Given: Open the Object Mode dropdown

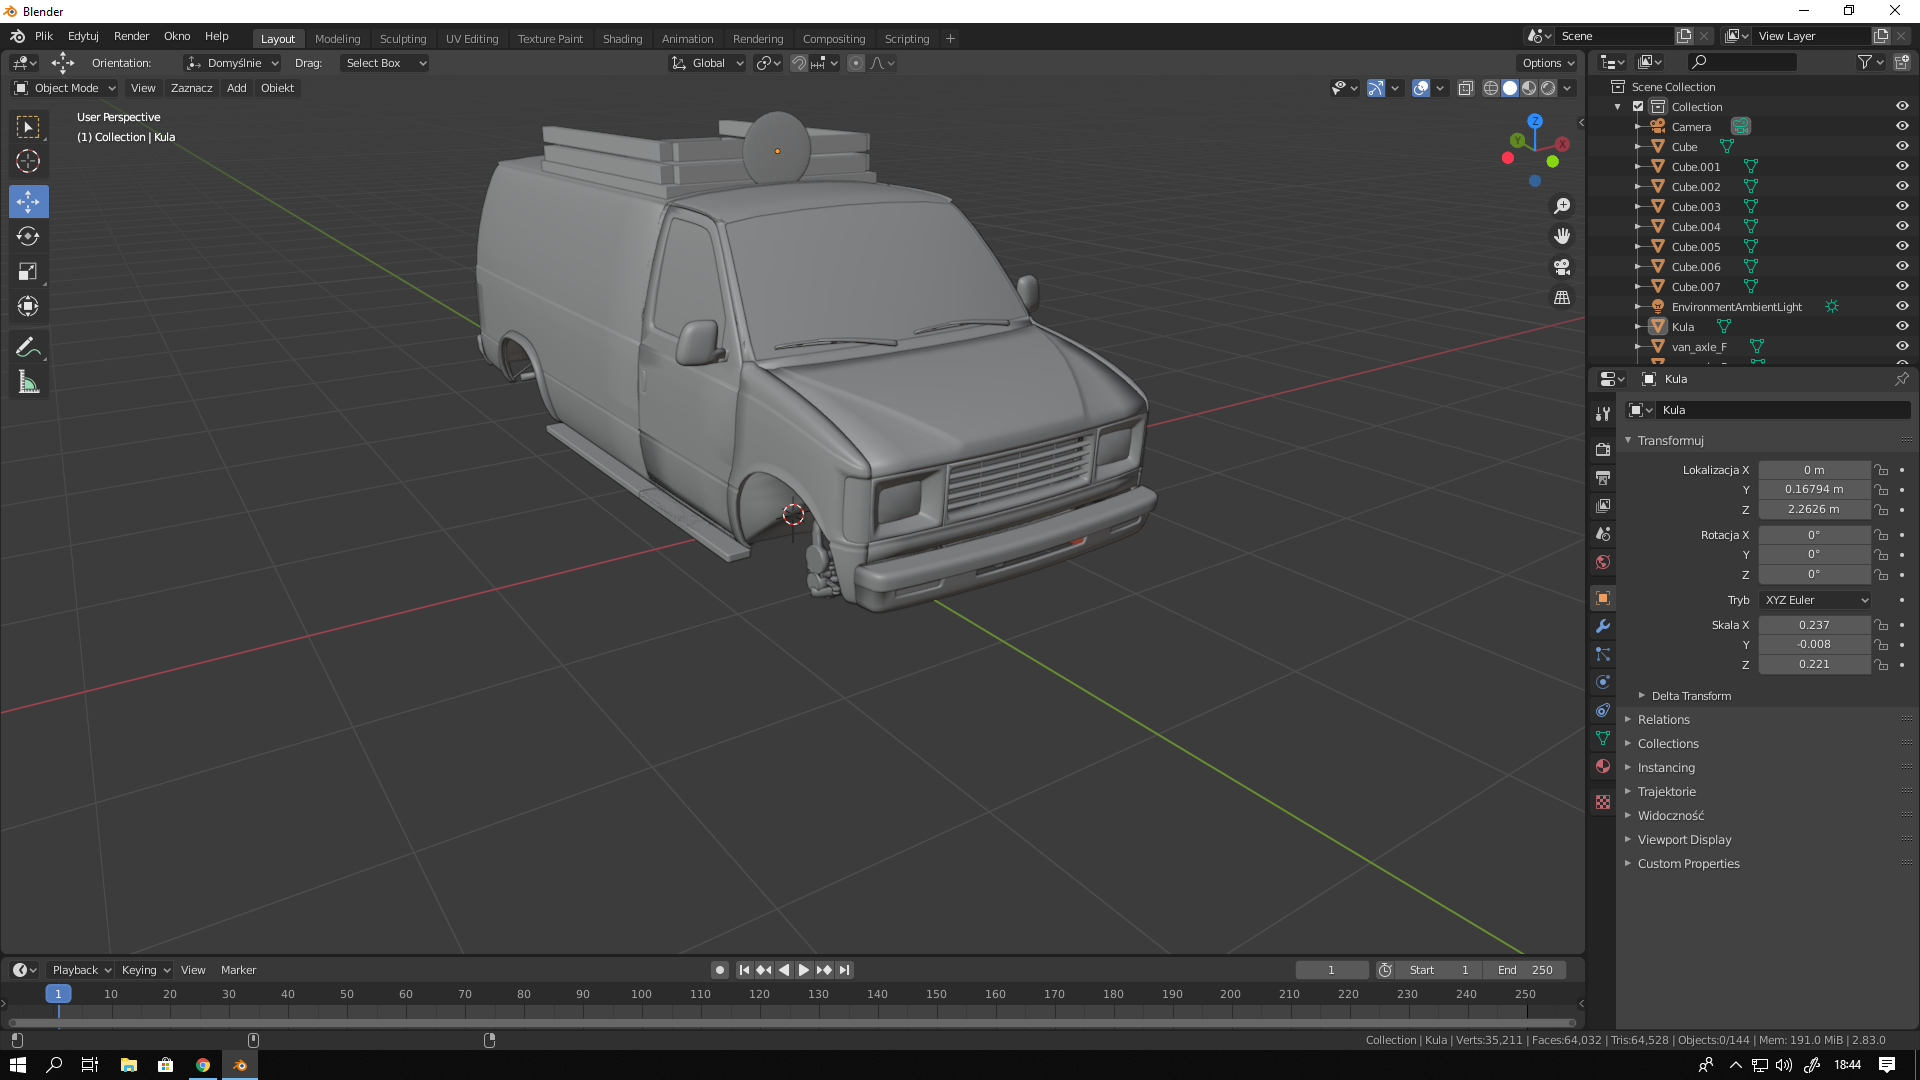Looking at the screenshot, I should pos(65,88).
